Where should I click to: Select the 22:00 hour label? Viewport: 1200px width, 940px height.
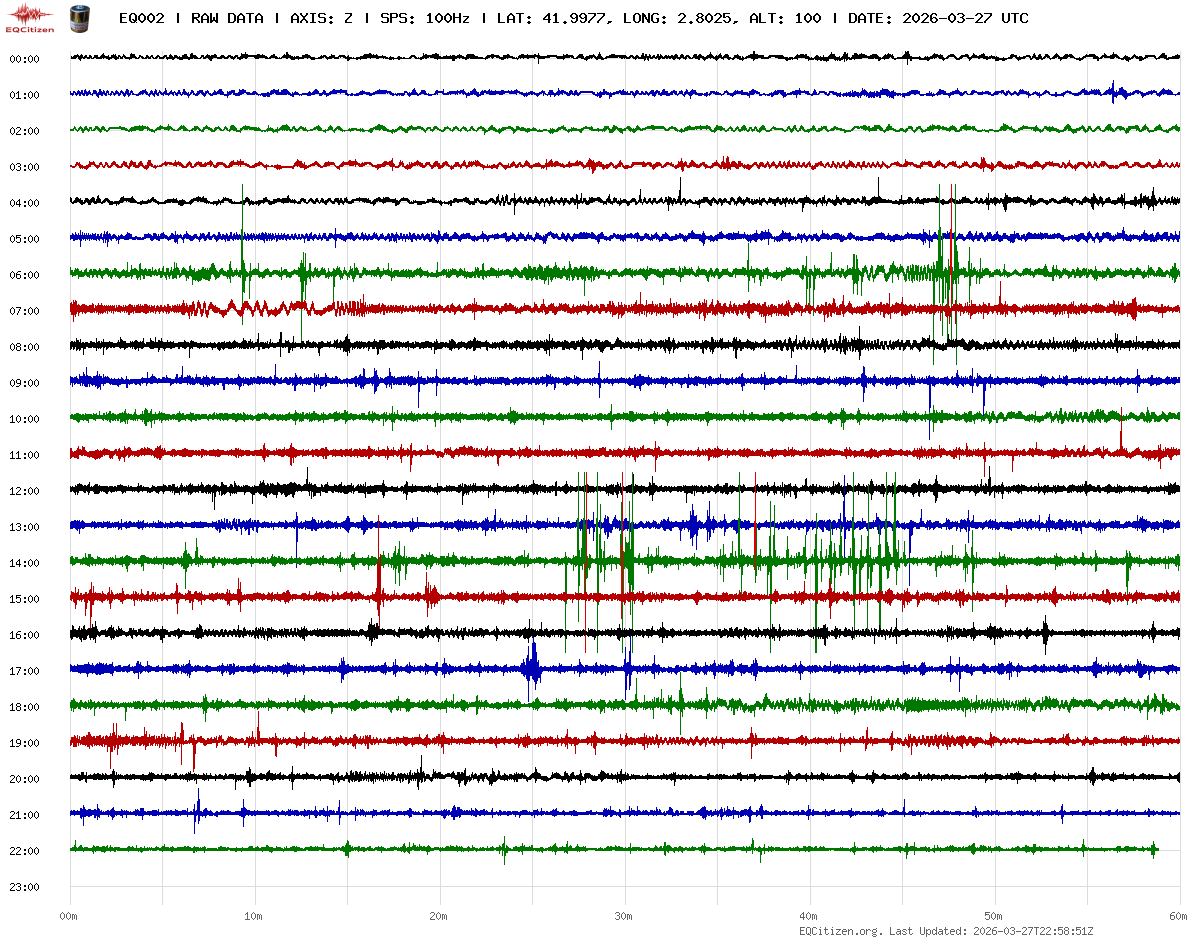[24, 851]
